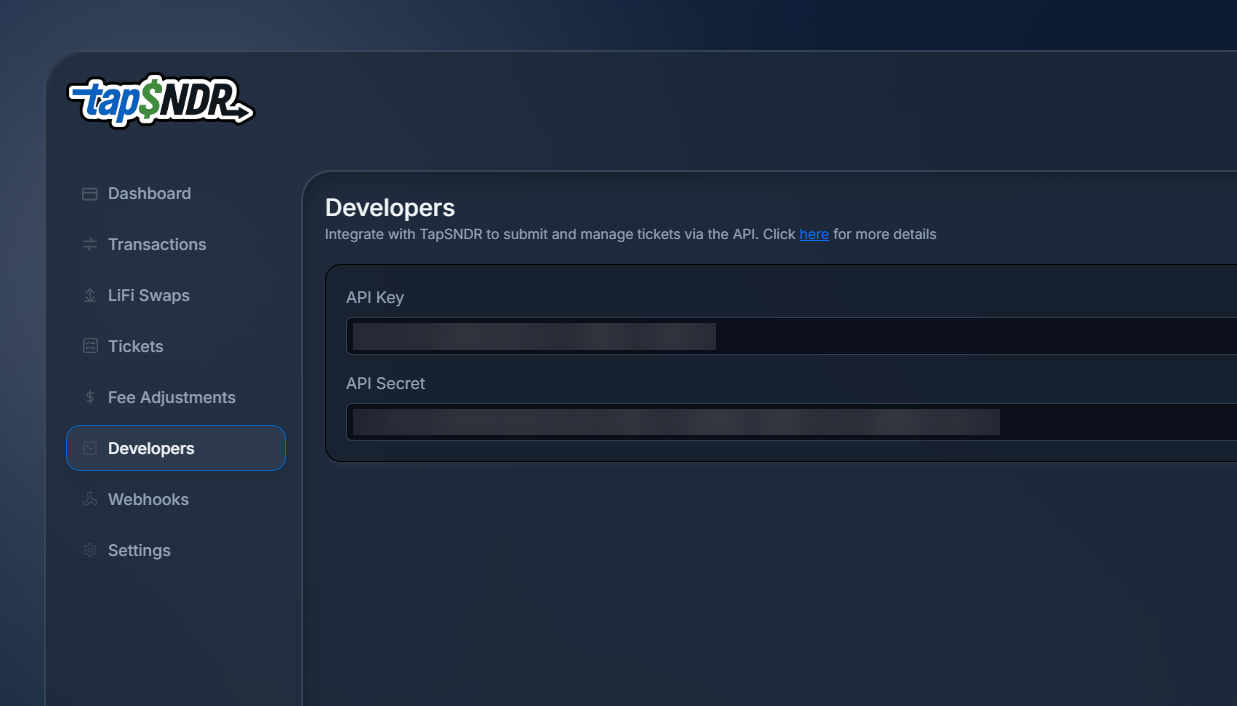Click the "API Key" label
The image size is (1237, 706).
pos(375,298)
